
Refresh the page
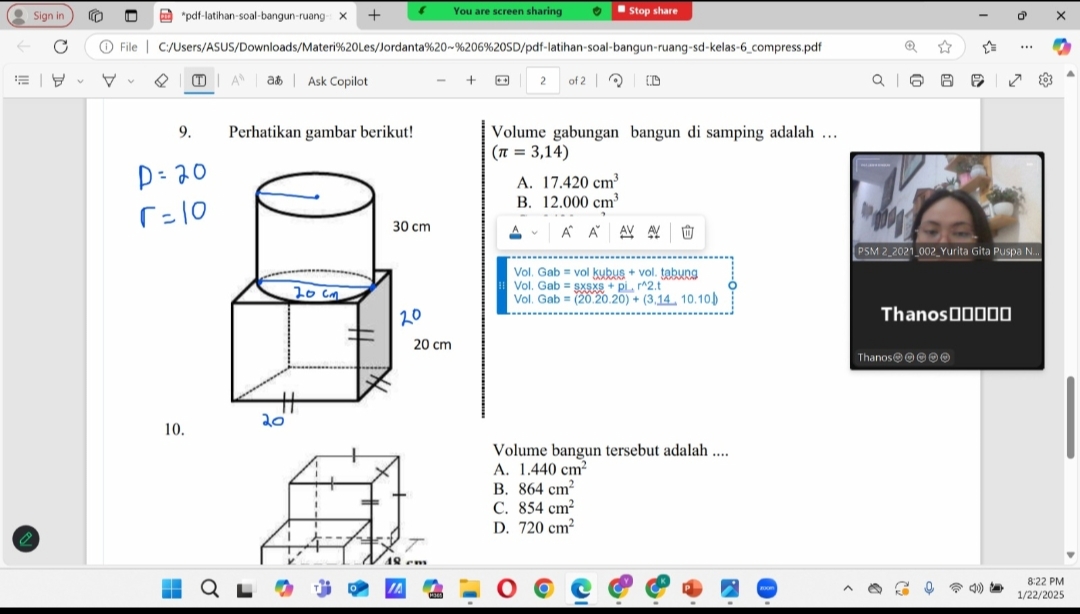[x=61, y=47]
